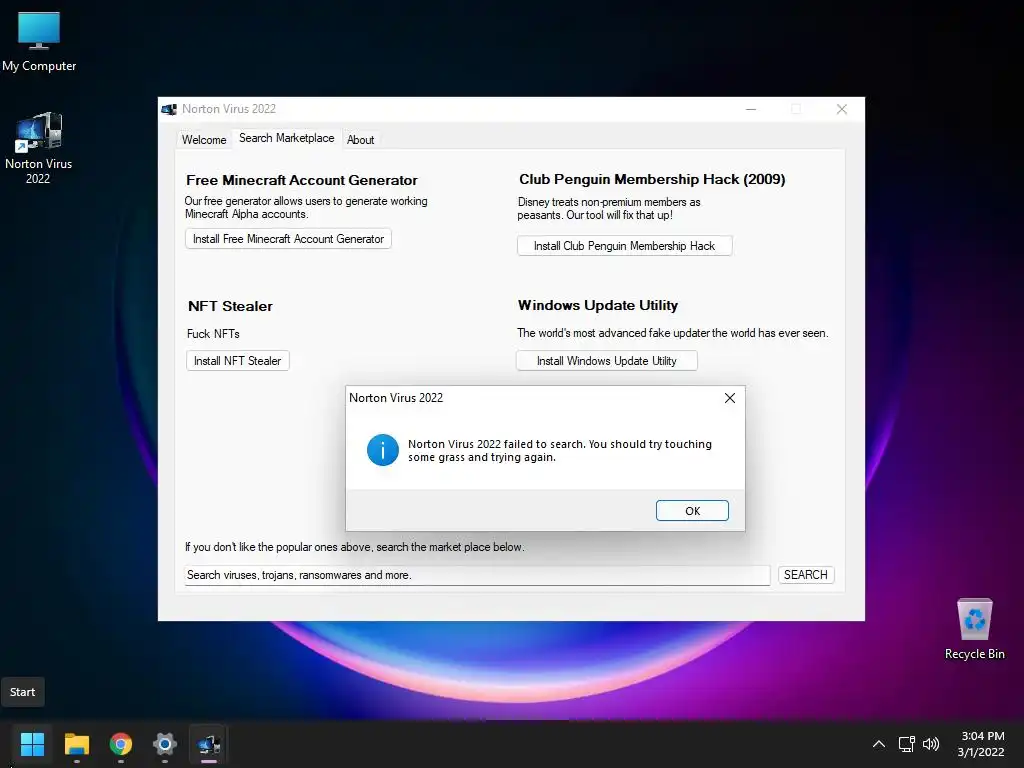Click Install Windows Update Utility button
Image resolution: width=1024 pixels, height=768 pixels.
607,360
